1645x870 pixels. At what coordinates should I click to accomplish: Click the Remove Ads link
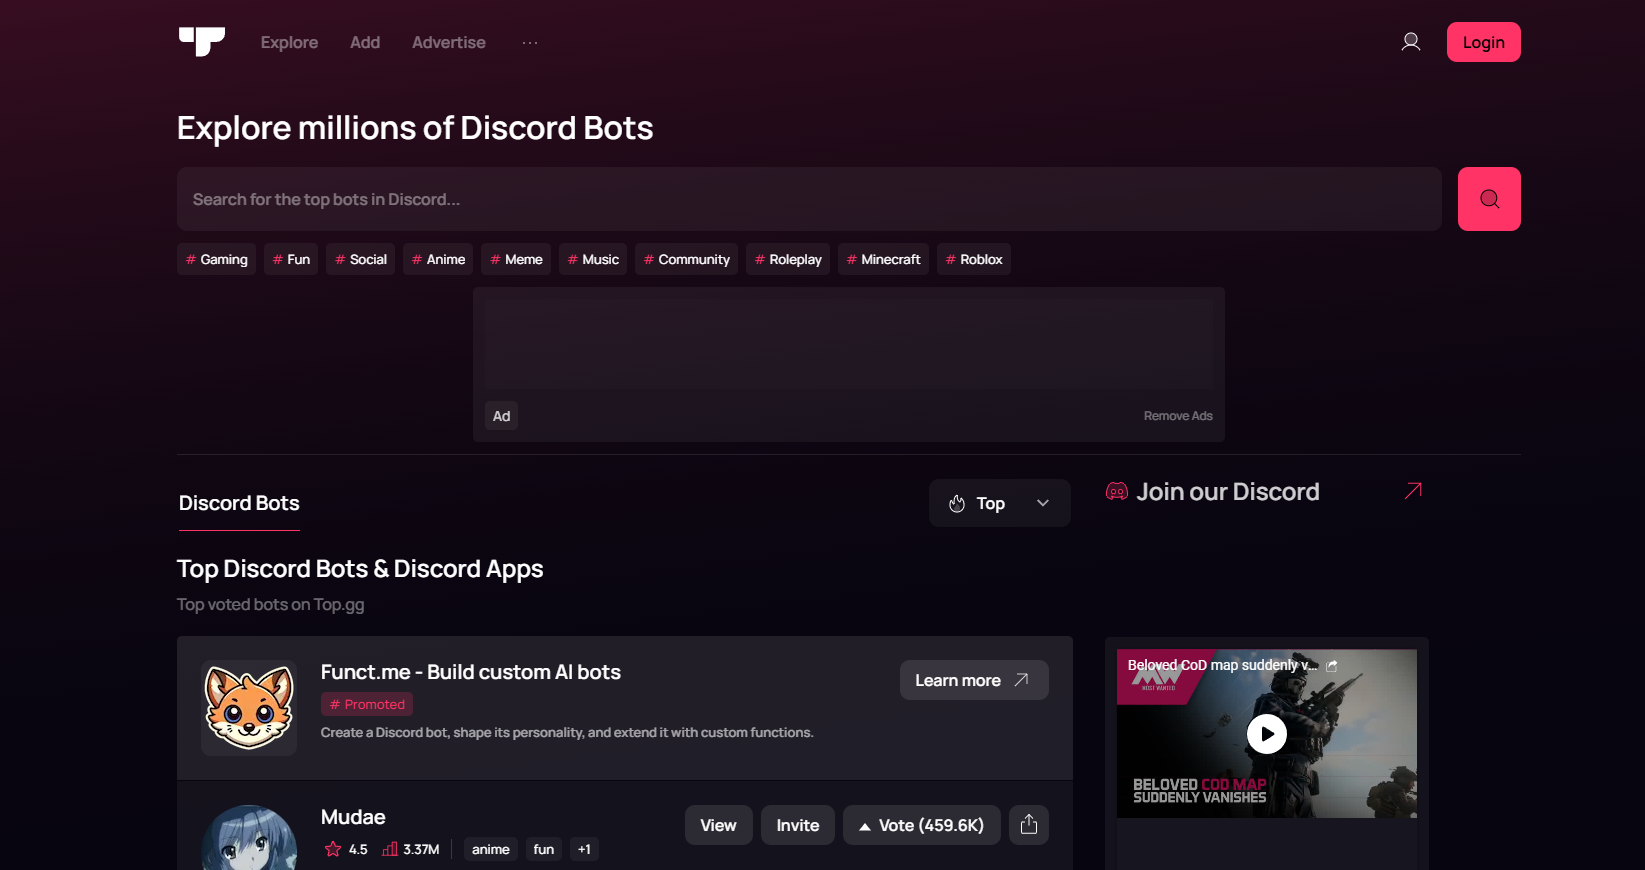pyautogui.click(x=1178, y=416)
